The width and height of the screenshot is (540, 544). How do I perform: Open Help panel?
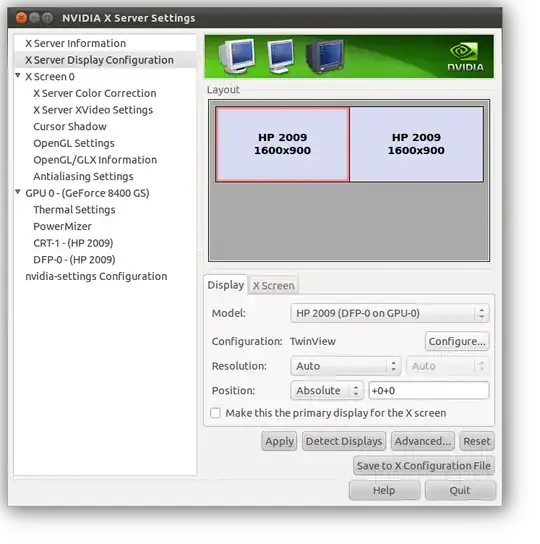click(384, 491)
